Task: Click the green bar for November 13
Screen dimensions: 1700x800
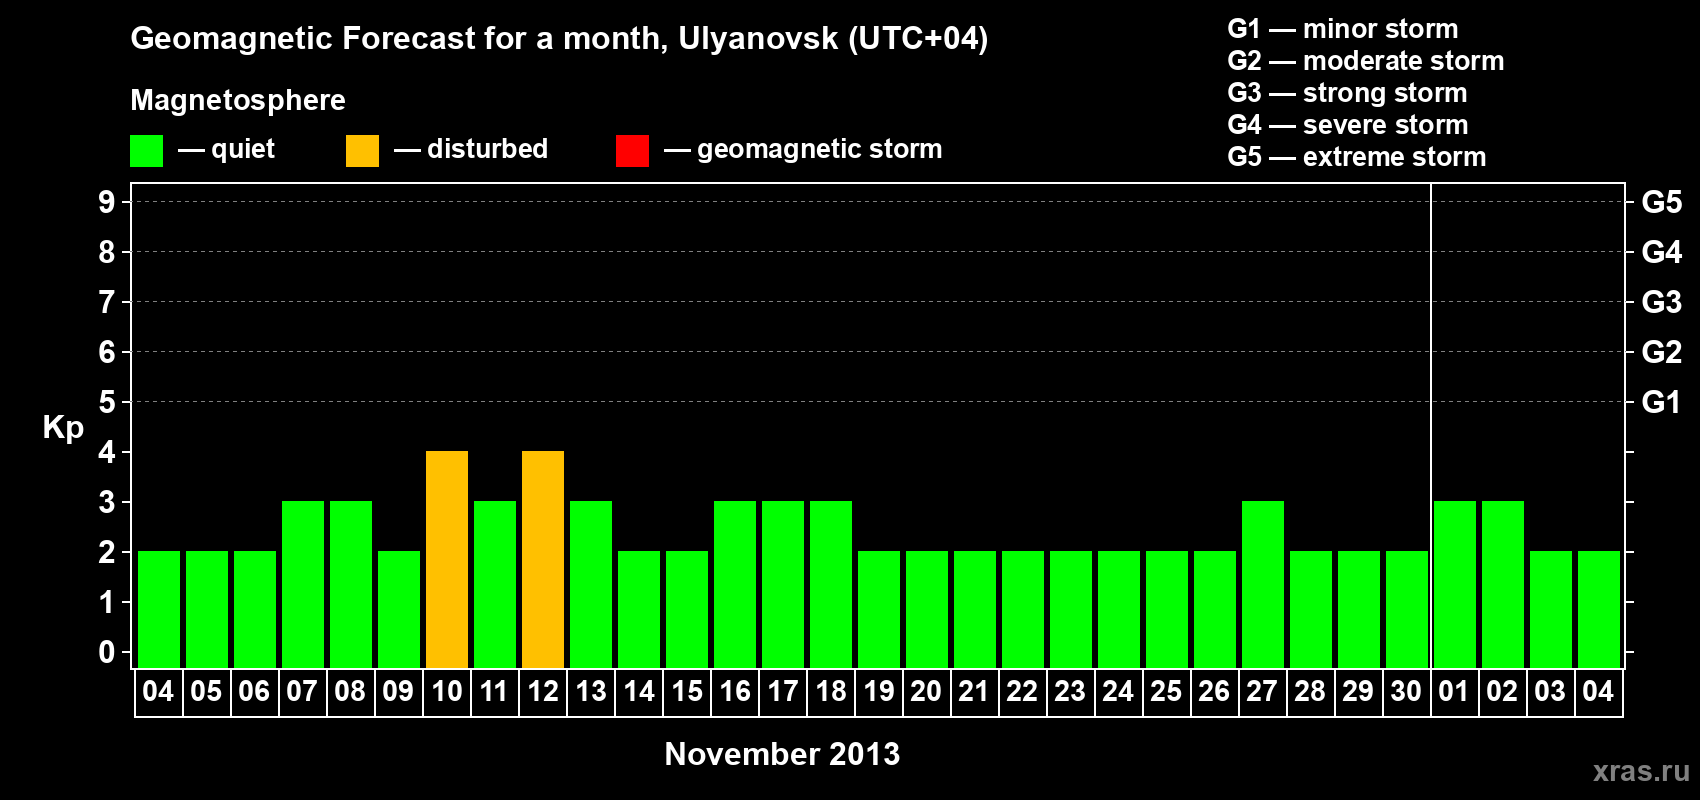Action: click(591, 584)
